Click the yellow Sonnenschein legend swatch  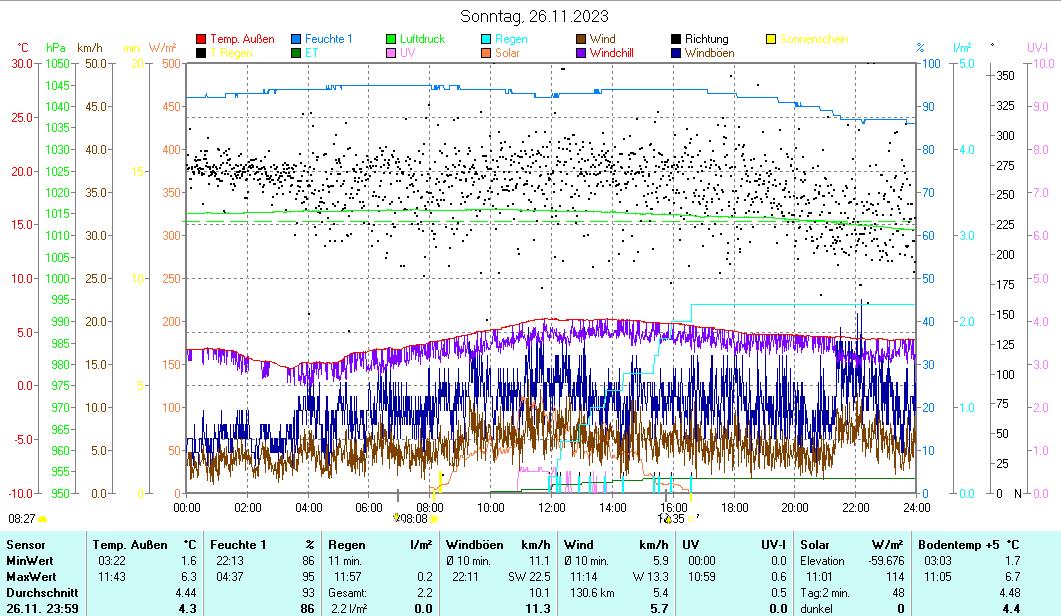(x=771, y=39)
